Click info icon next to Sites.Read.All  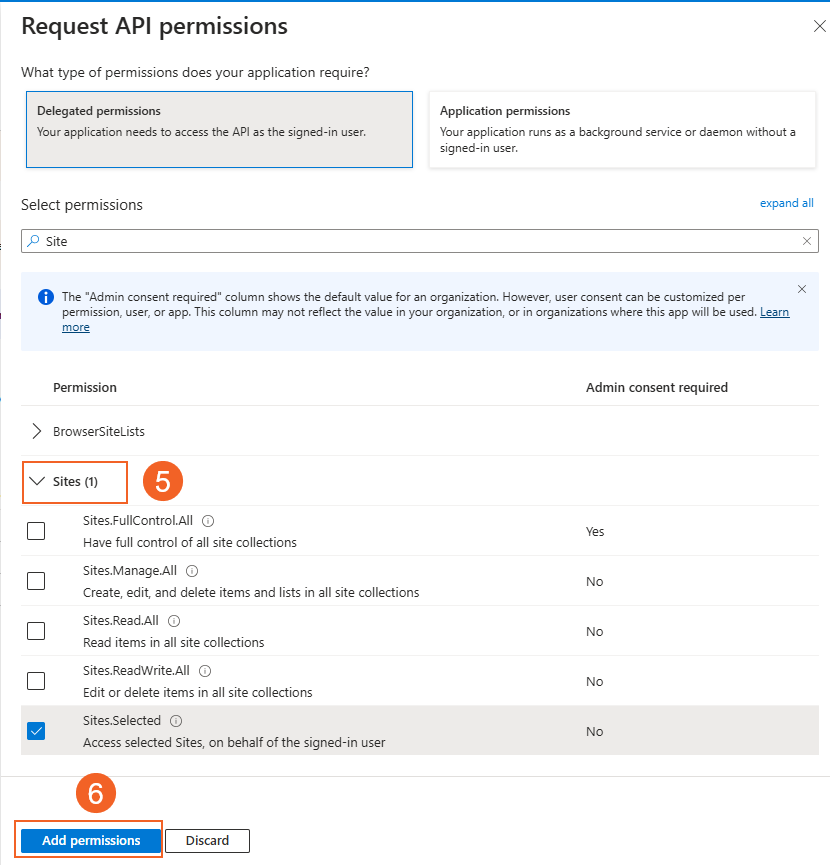click(x=174, y=621)
